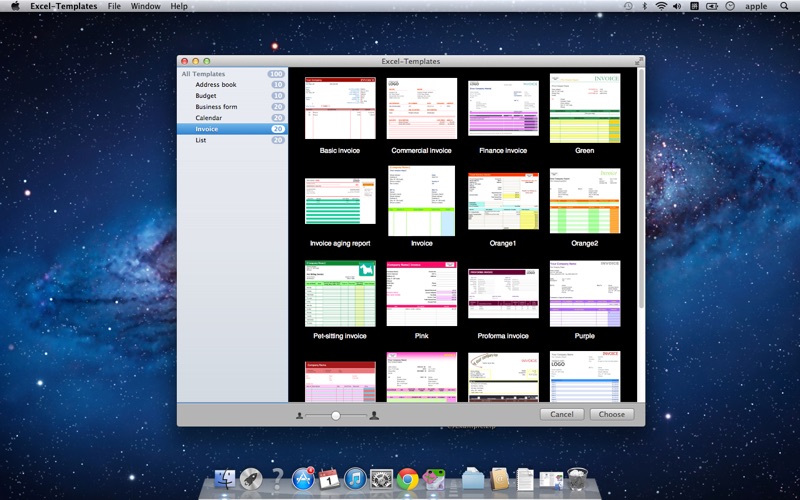Open System Preferences gear in dock

coord(382,480)
